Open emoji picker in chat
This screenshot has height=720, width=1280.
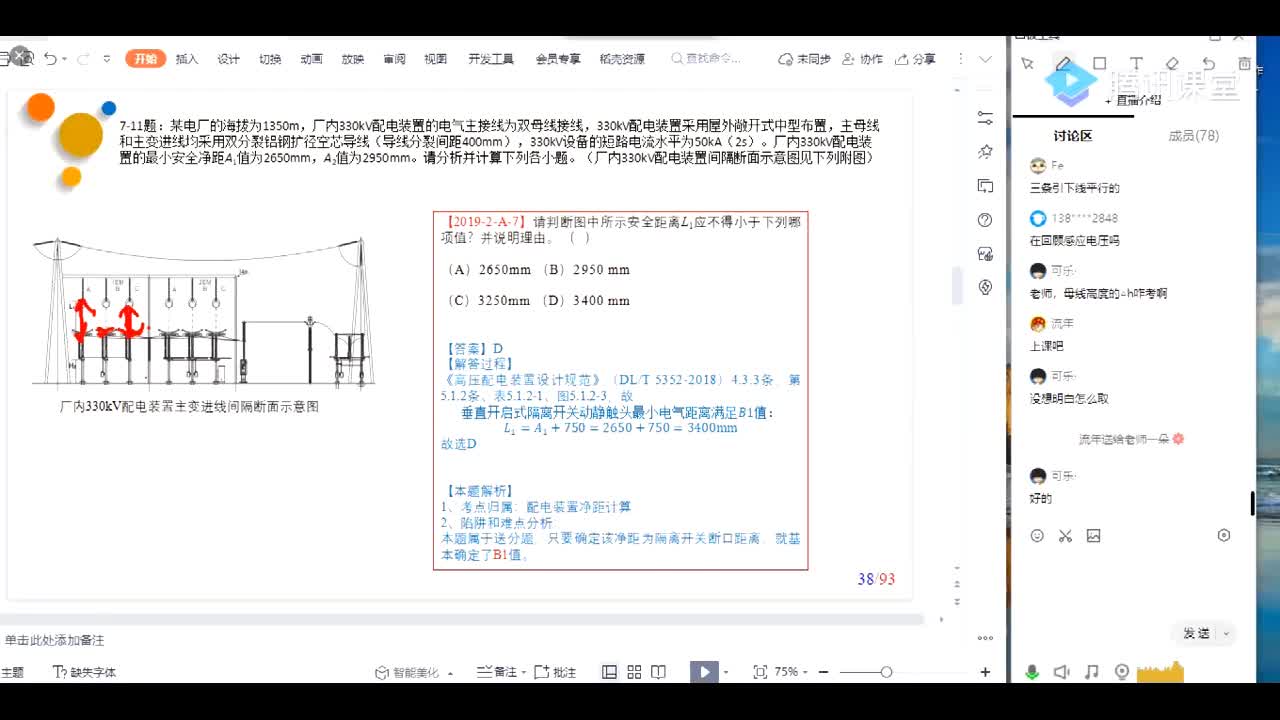pyautogui.click(x=1037, y=536)
